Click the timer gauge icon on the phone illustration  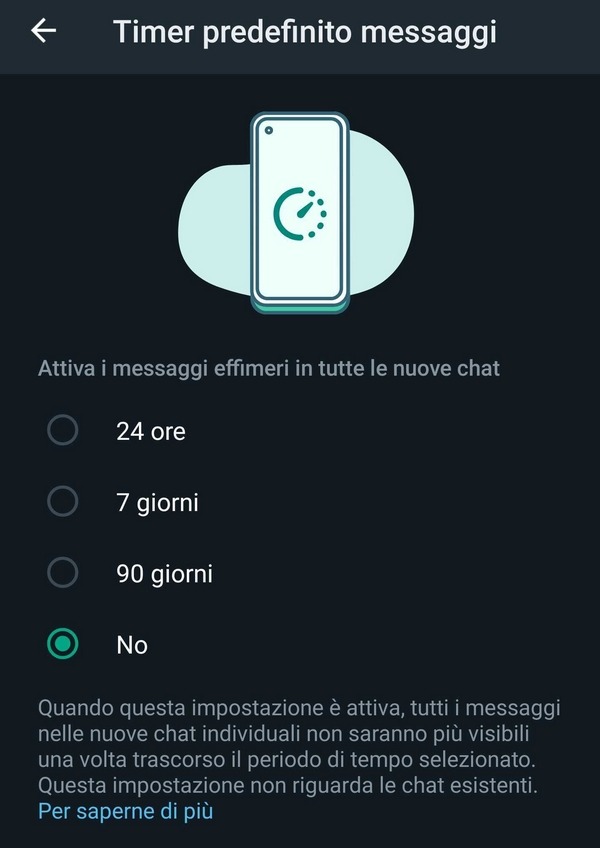298,214
